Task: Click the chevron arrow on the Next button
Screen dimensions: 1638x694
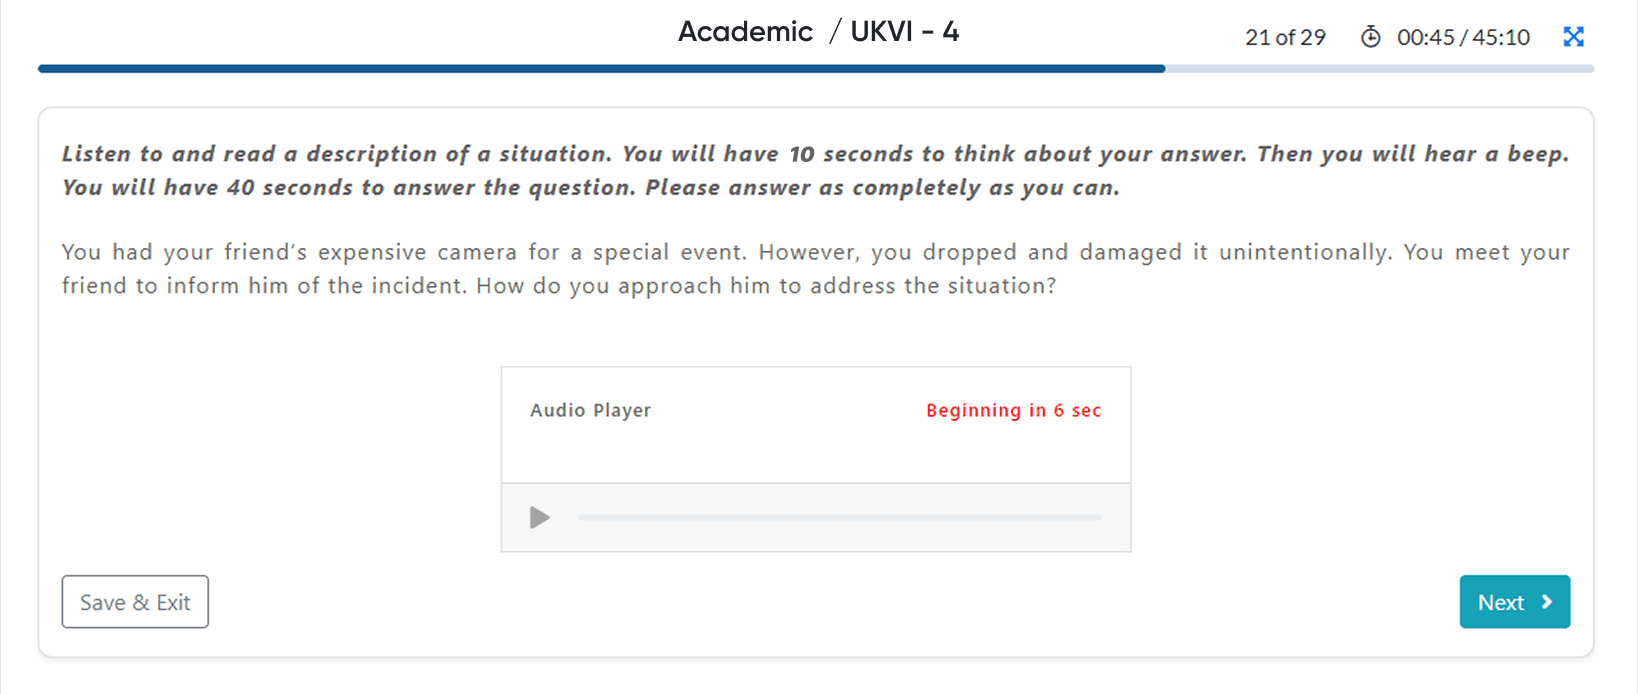Action: click(x=1547, y=602)
